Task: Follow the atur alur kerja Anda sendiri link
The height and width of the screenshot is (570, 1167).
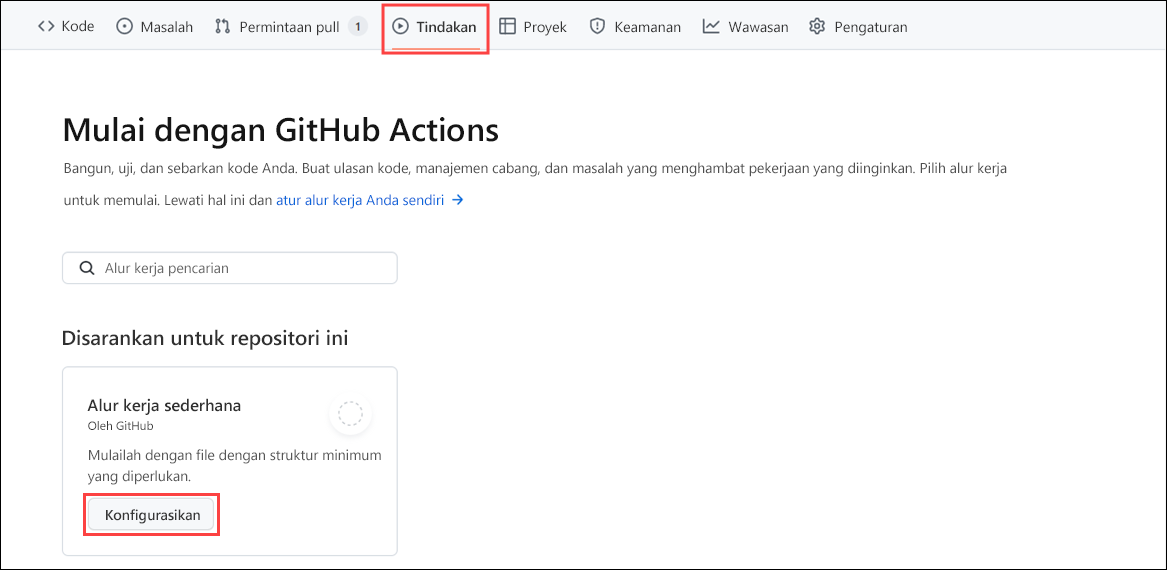Action: (x=370, y=200)
